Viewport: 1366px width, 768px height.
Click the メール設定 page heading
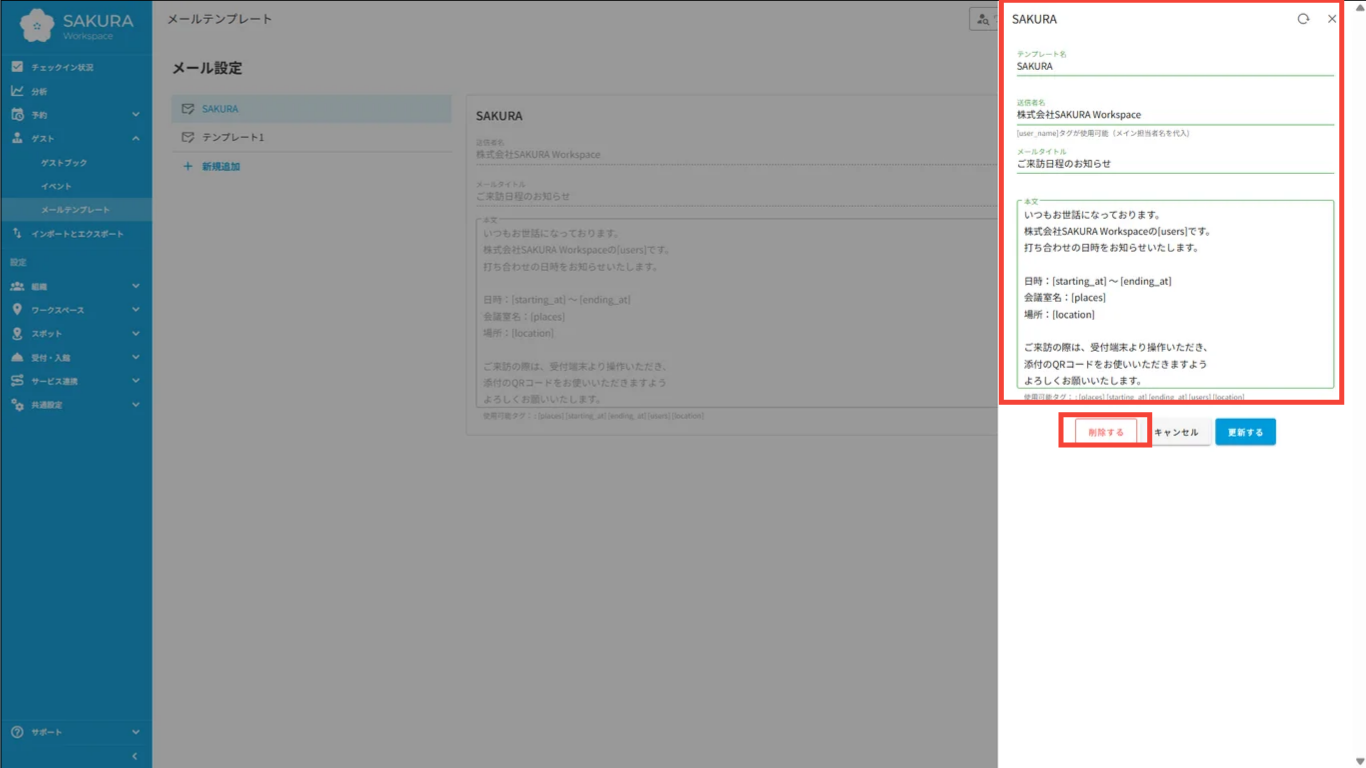[207, 68]
